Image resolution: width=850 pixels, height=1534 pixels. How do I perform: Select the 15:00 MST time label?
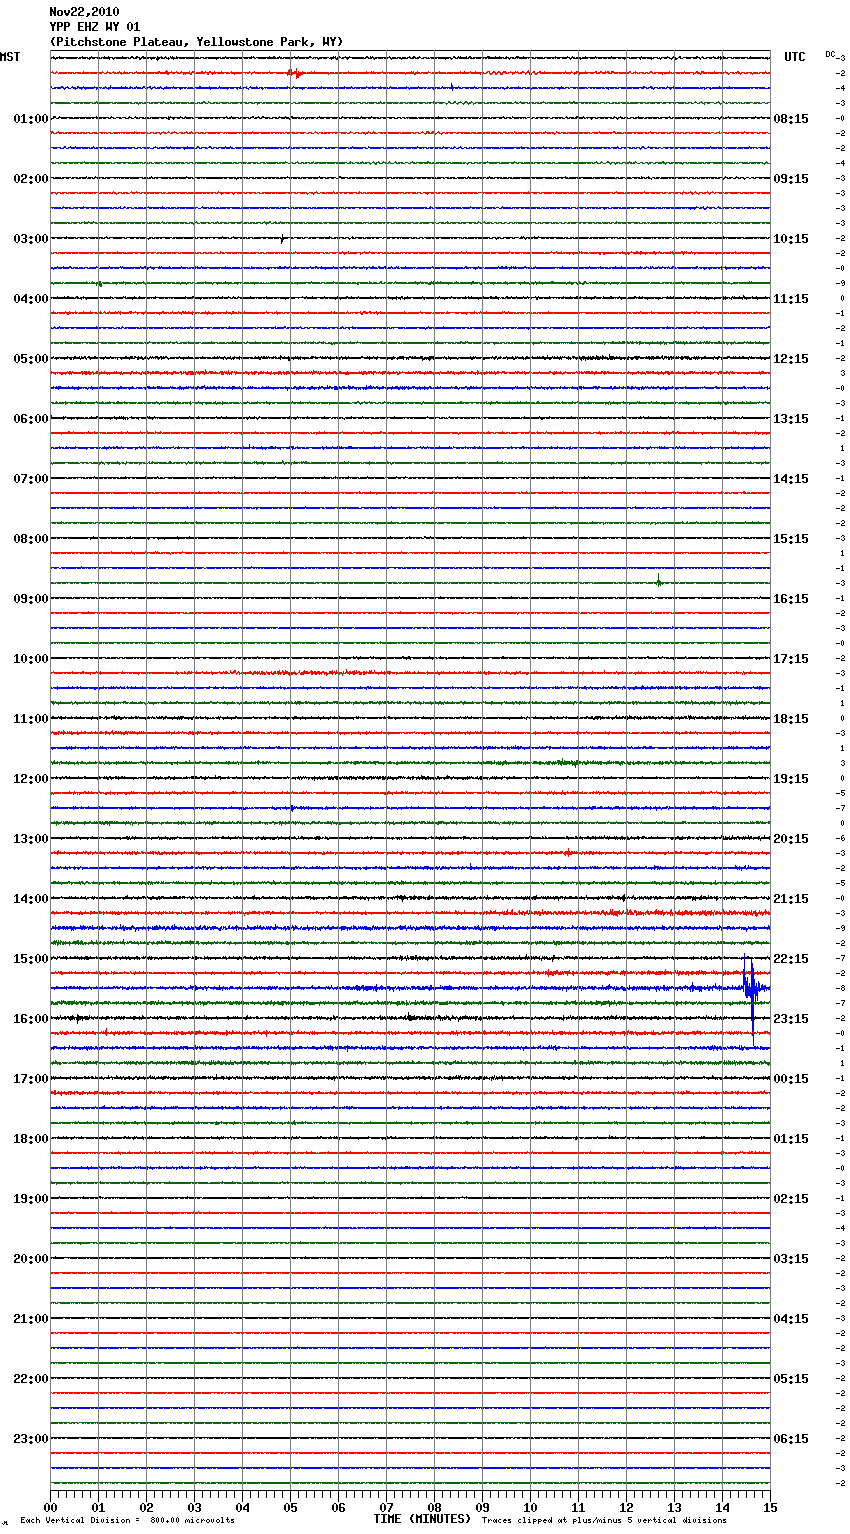pyautogui.click(x=30, y=959)
